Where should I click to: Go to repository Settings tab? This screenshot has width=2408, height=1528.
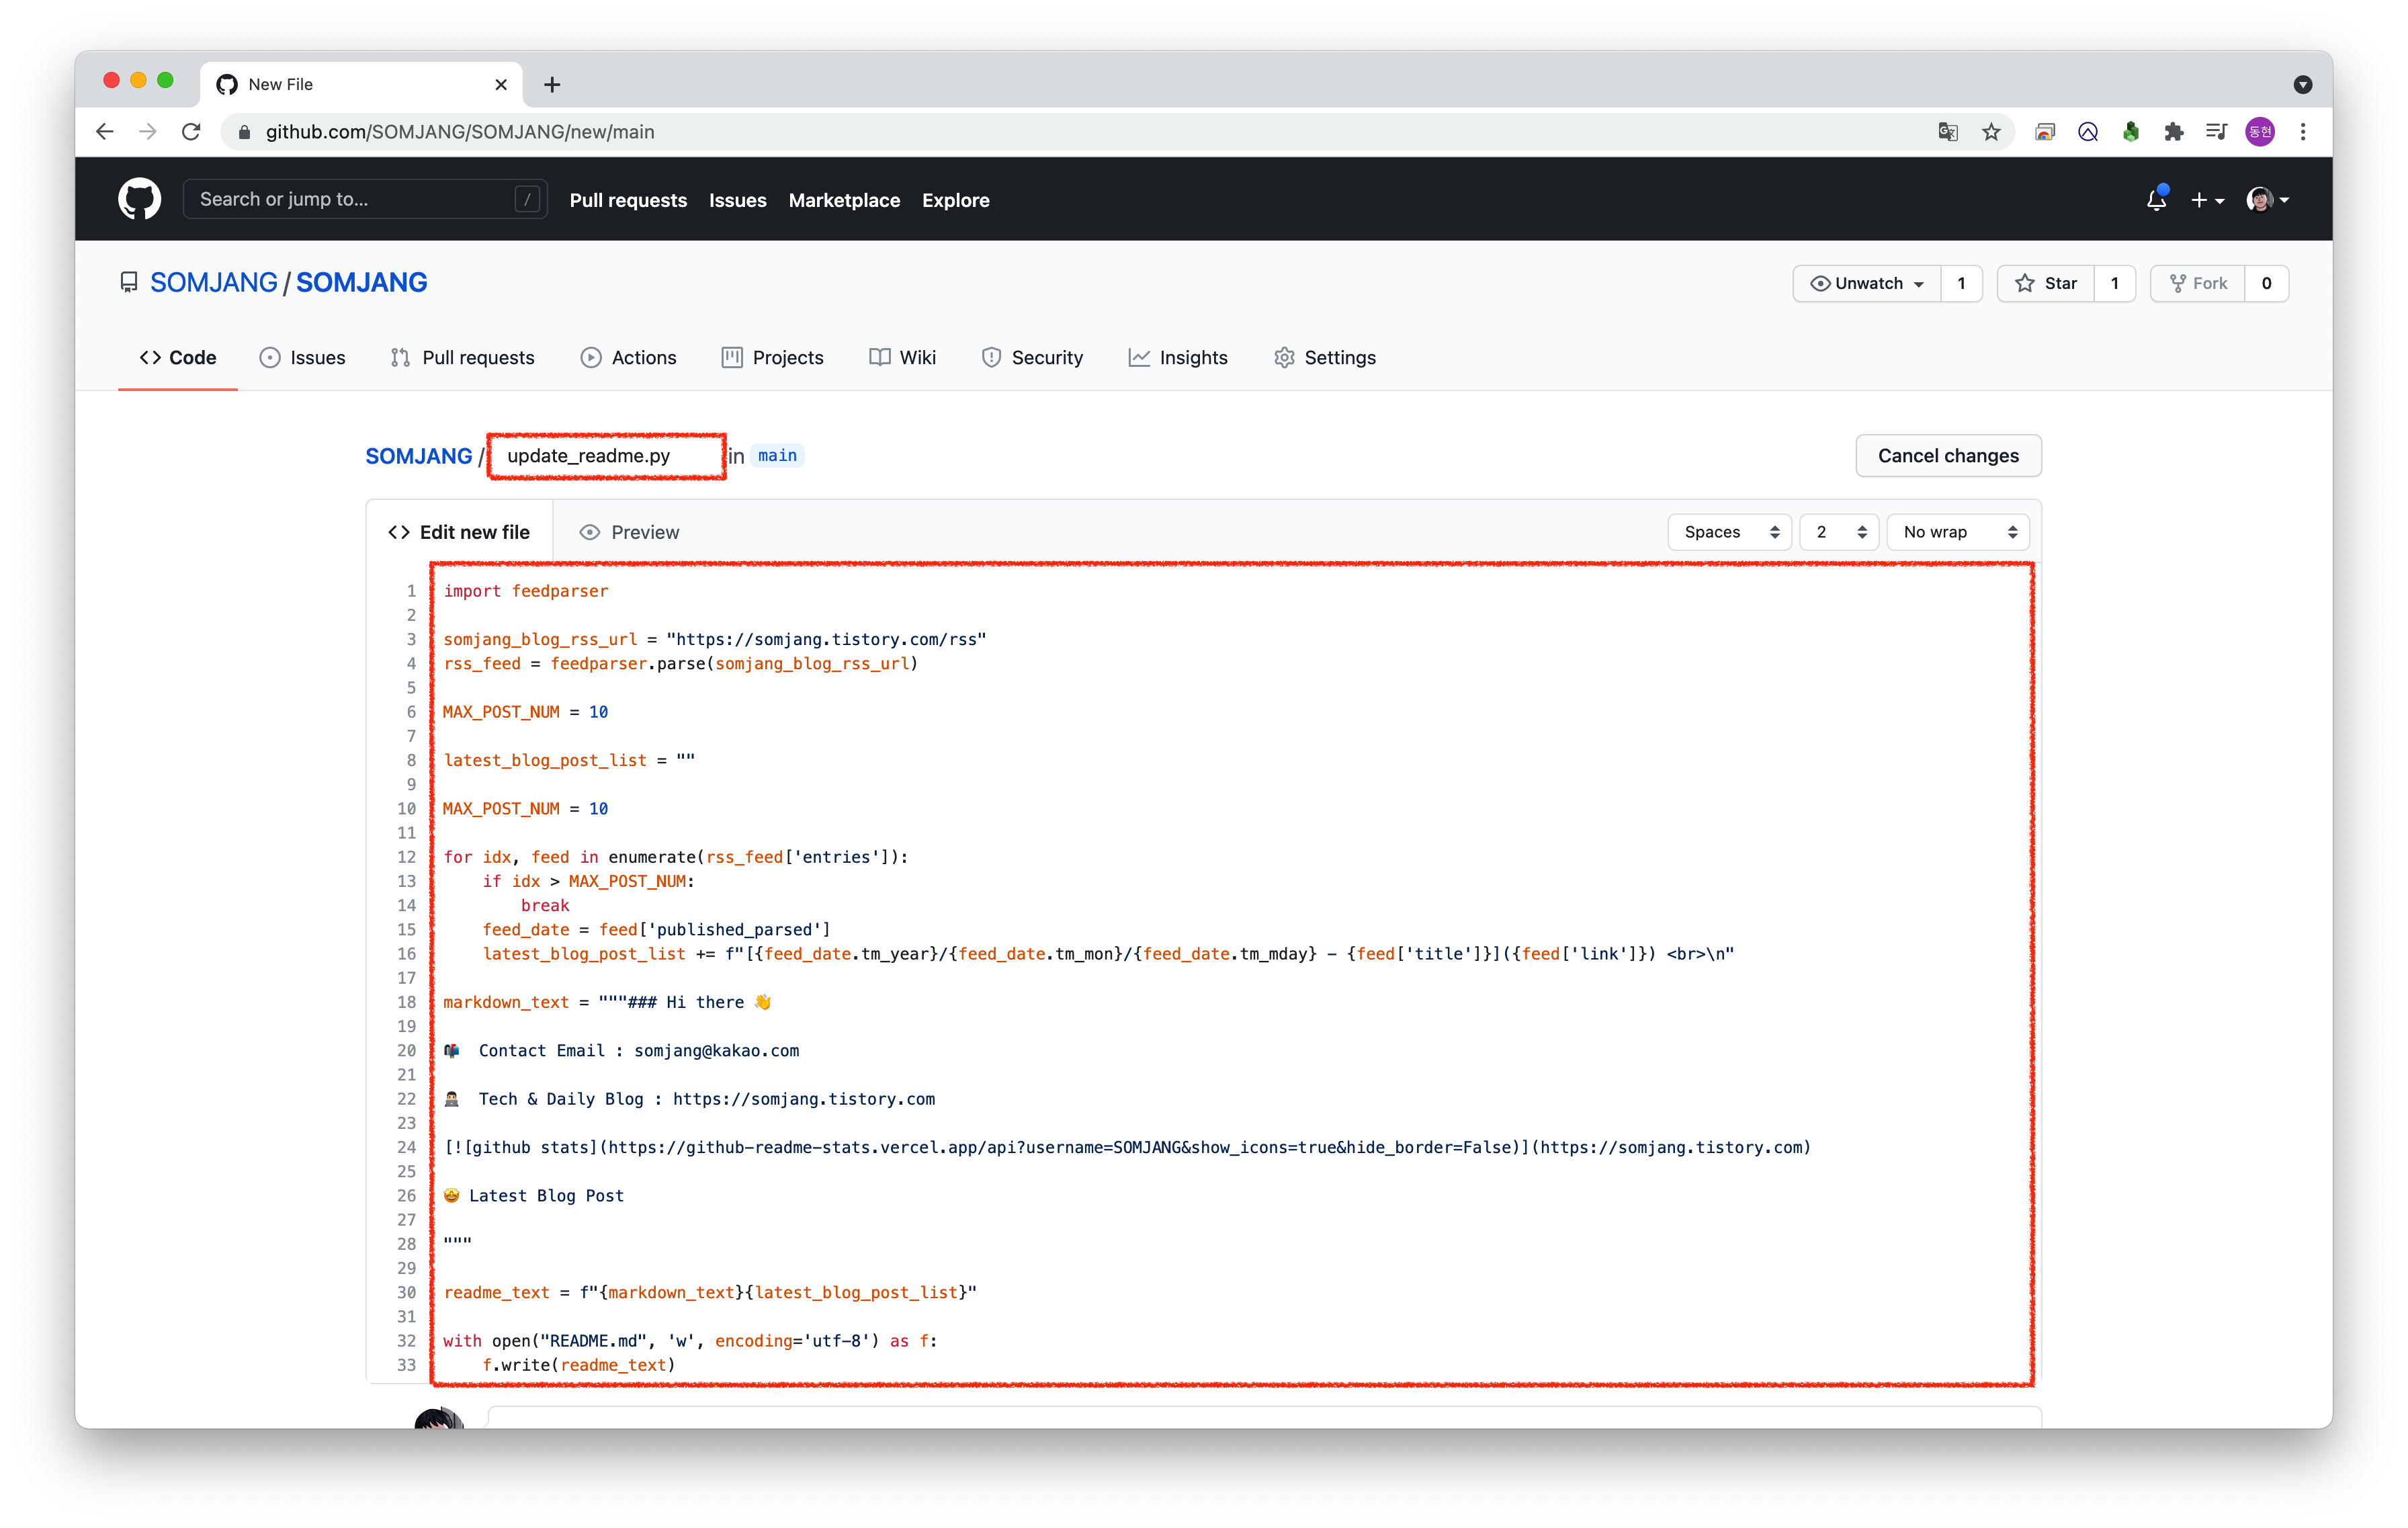1325,357
